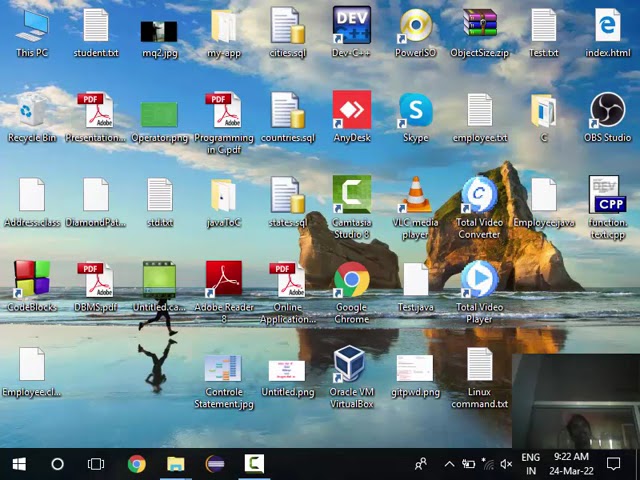Image resolution: width=640 pixels, height=480 pixels.
Task: Click the muted volume icon in tray
Action: click(x=506, y=464)
